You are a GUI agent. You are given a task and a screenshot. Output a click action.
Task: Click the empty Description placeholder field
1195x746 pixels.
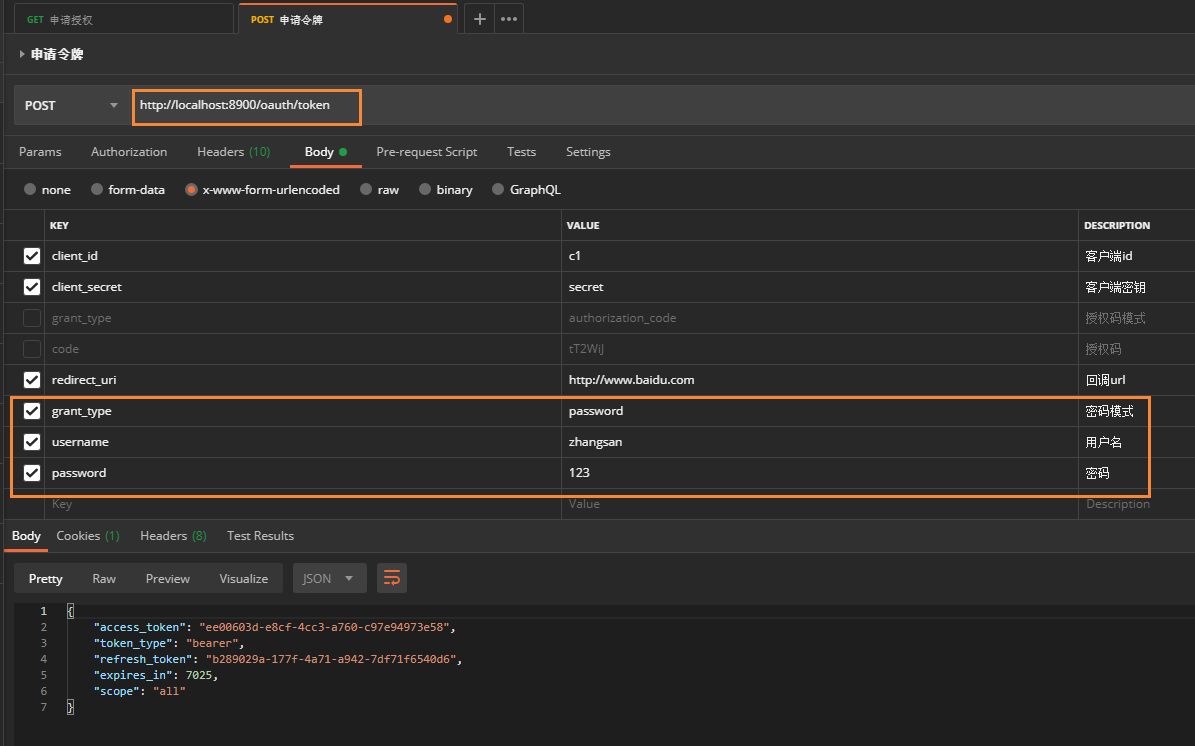[x=1136, y=504]
